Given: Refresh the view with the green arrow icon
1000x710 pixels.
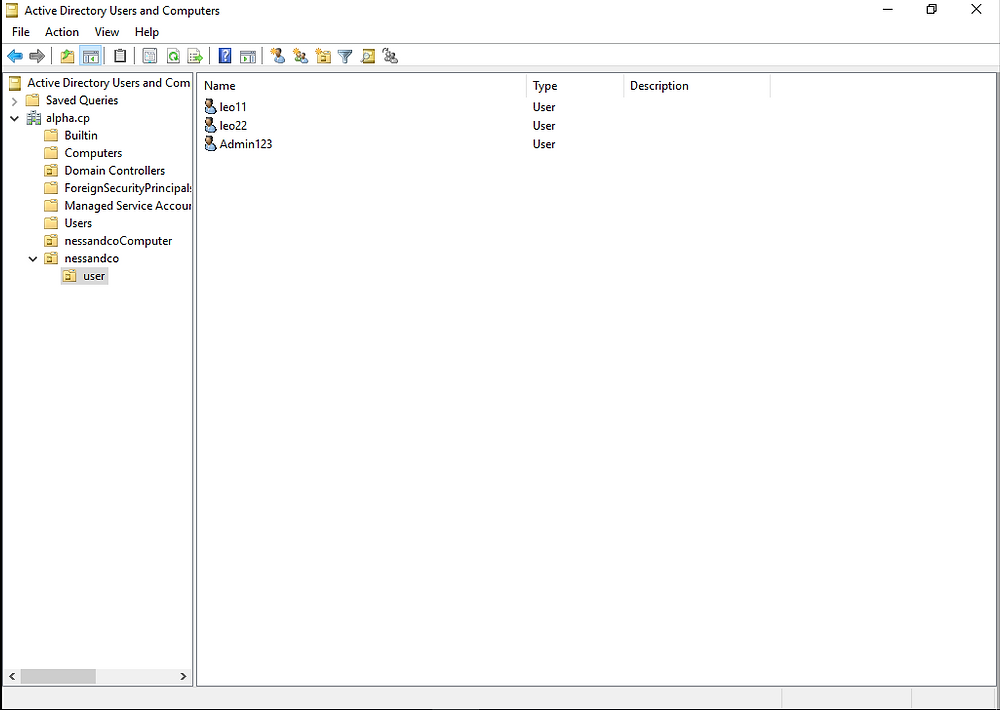Looking at the screenshot, I should click(173, 56).
